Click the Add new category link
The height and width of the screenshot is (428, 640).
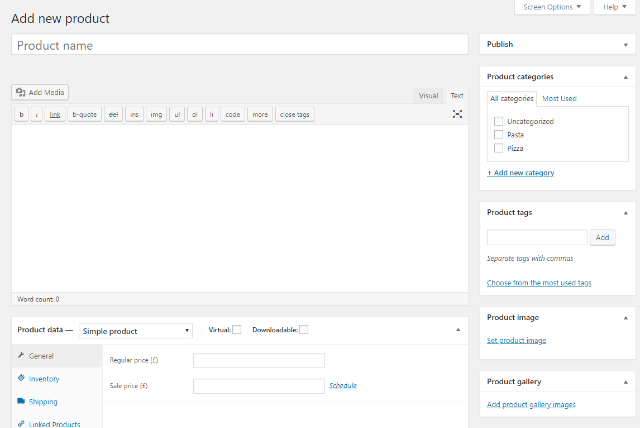[520, 173]
